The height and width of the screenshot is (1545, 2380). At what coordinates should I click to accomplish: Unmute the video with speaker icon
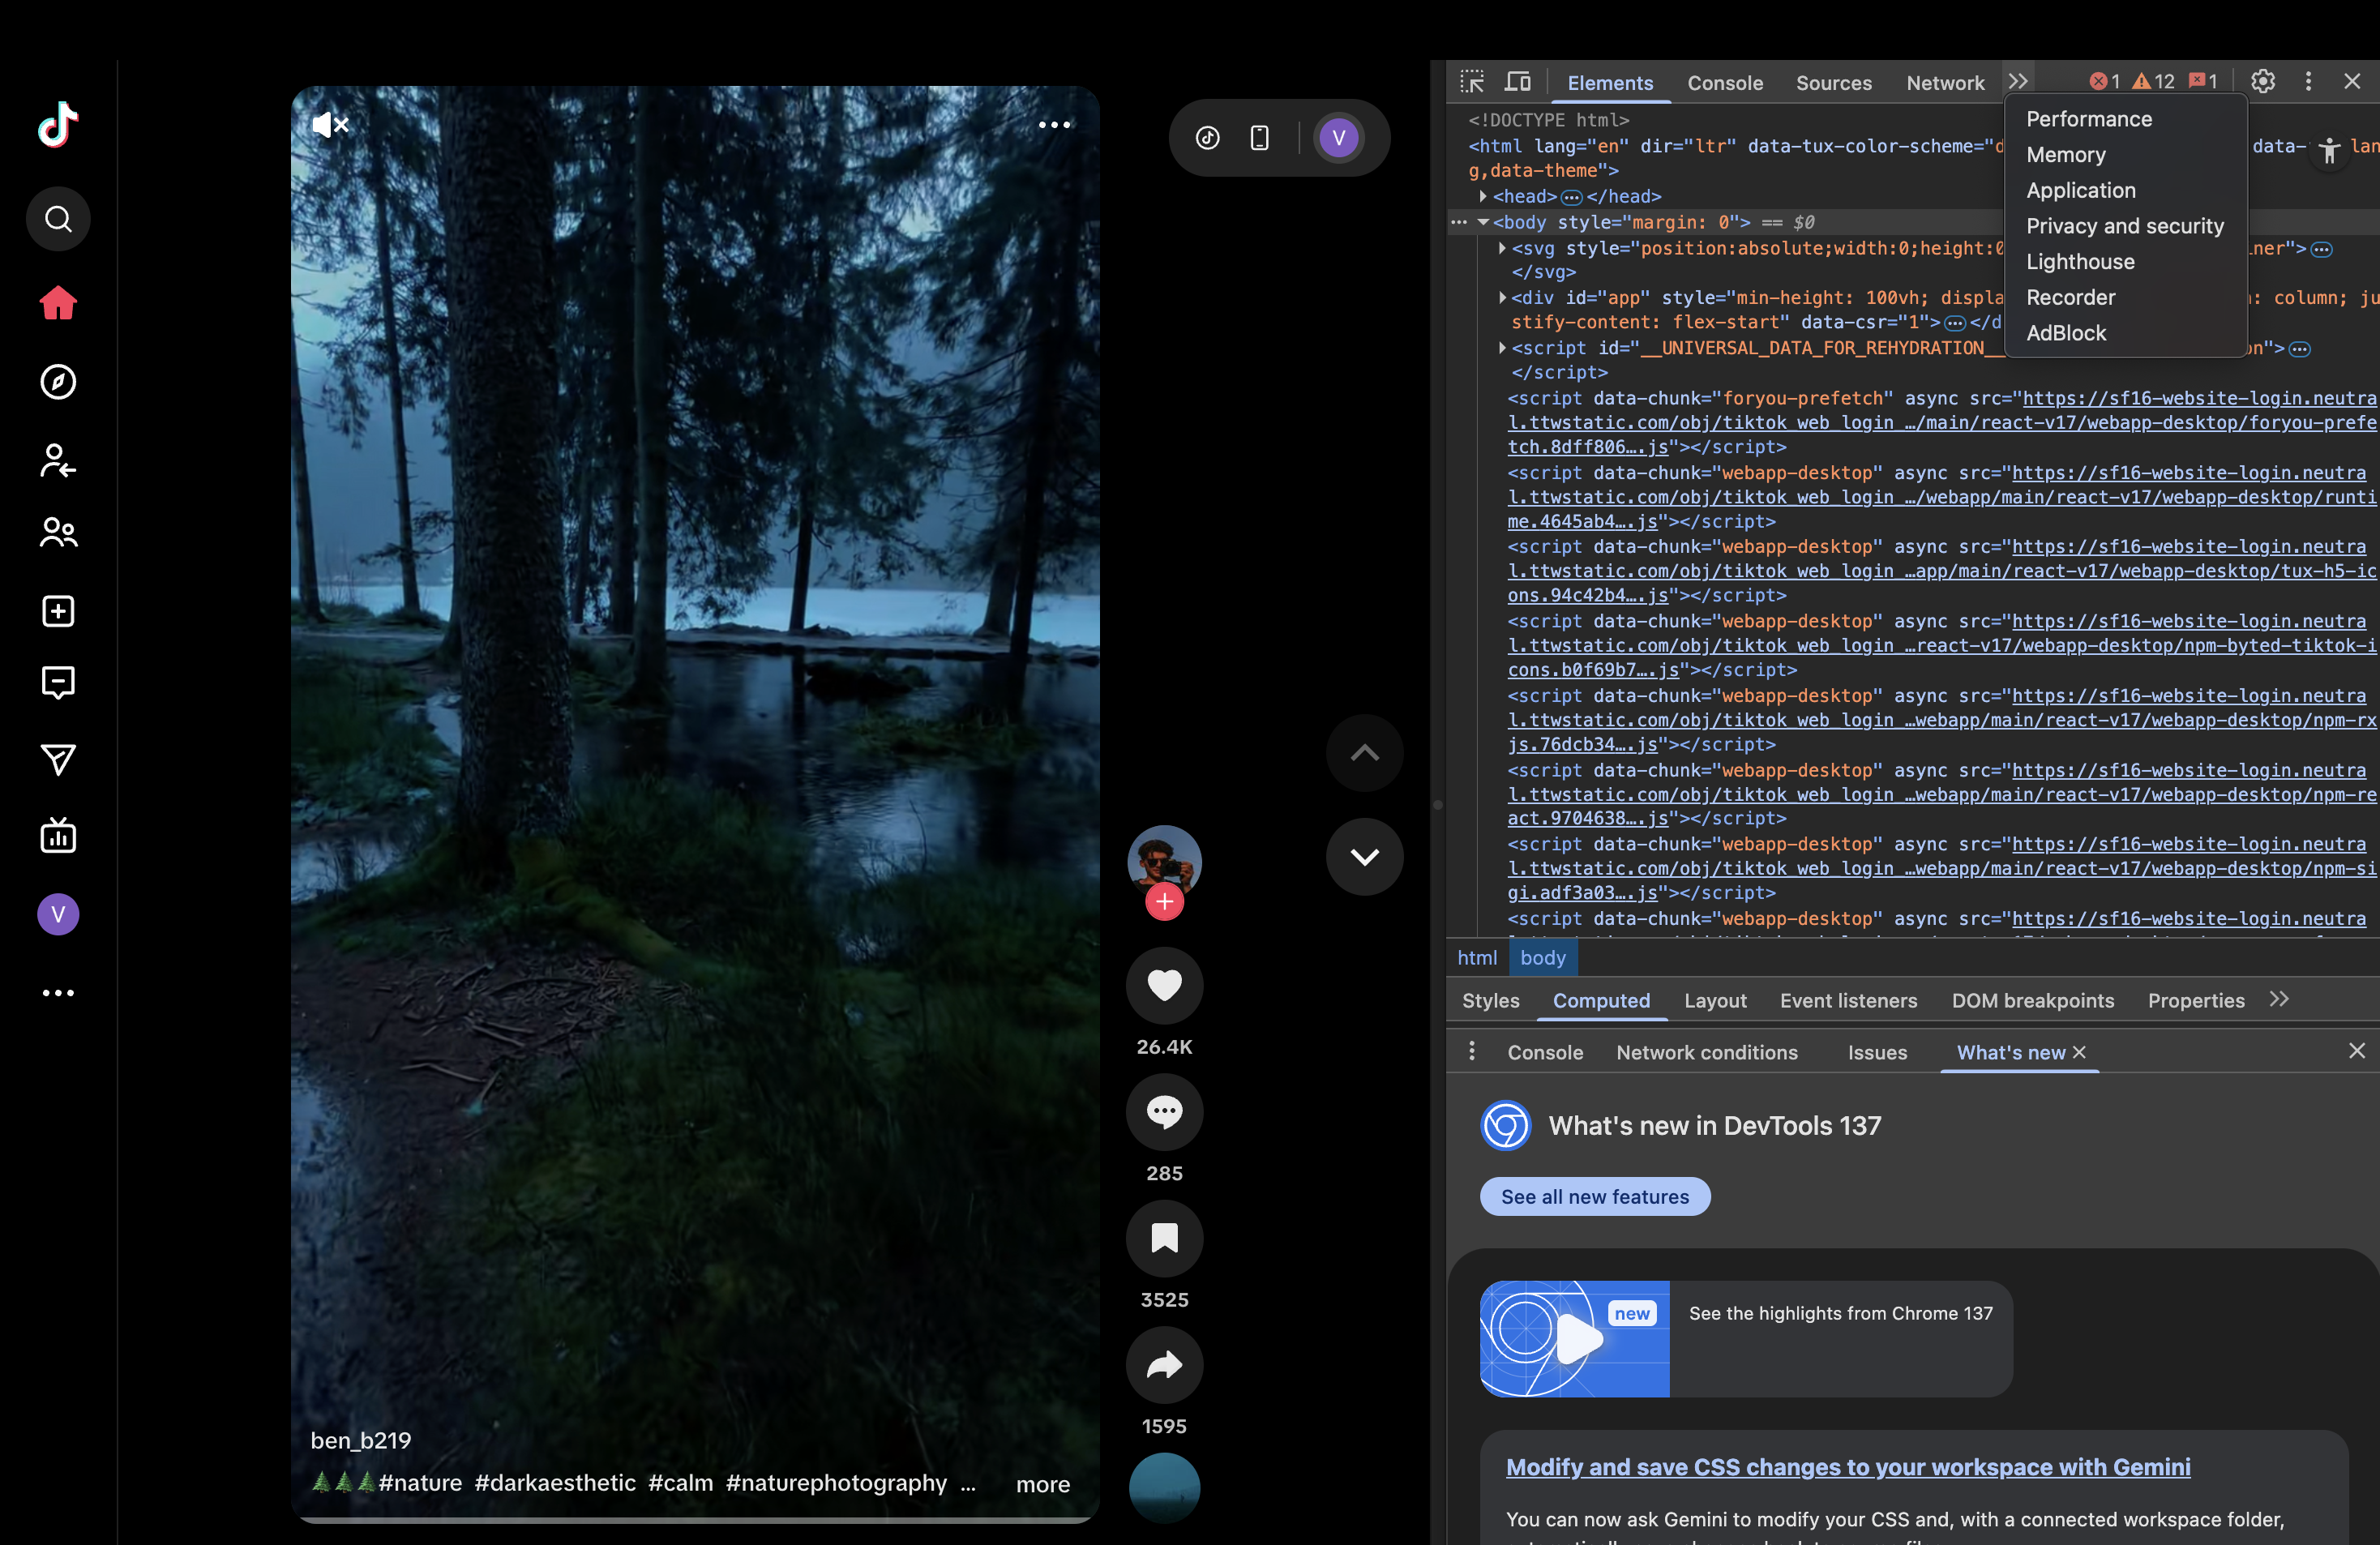coord(329,125)
